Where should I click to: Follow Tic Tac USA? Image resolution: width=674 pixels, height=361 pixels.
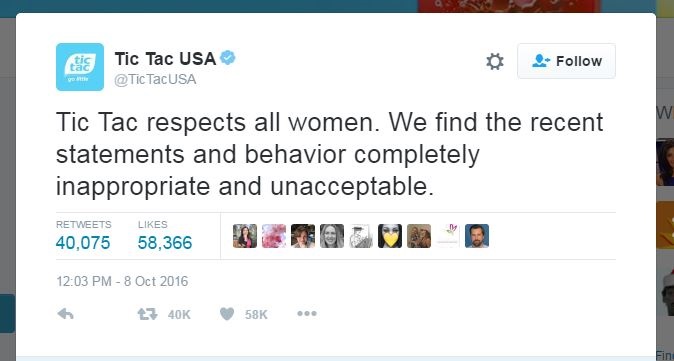pos(566,61)
